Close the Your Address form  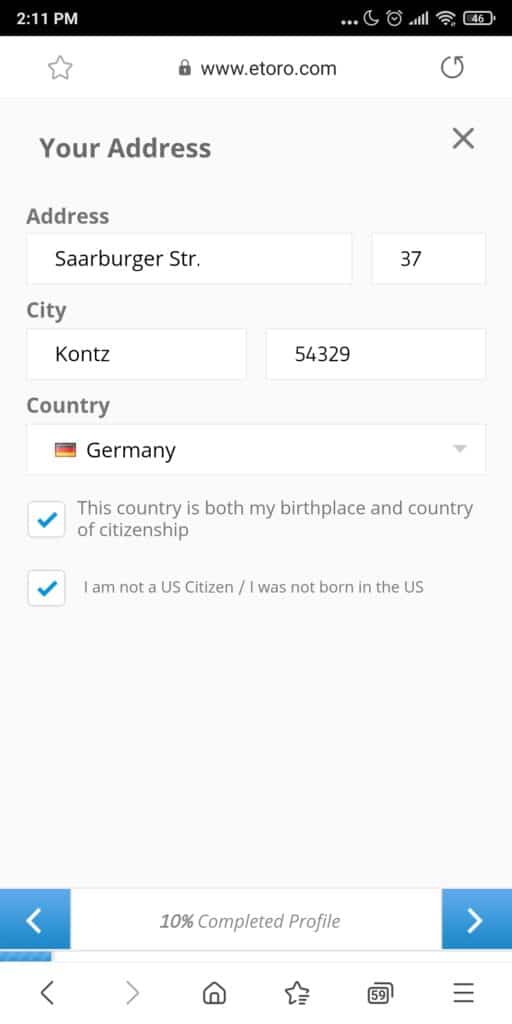click(x=463, y=138)
